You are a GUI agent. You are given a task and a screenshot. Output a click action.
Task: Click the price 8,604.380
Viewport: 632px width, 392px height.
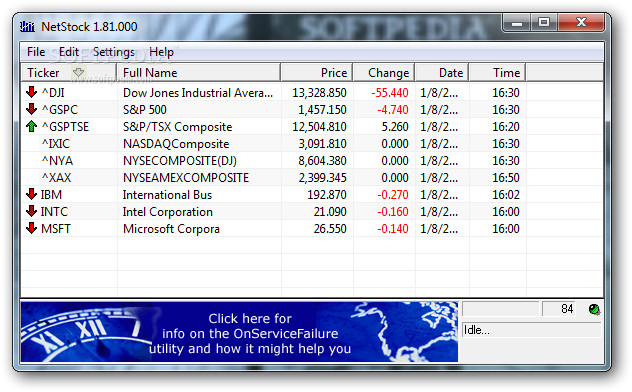click(322, 160)
